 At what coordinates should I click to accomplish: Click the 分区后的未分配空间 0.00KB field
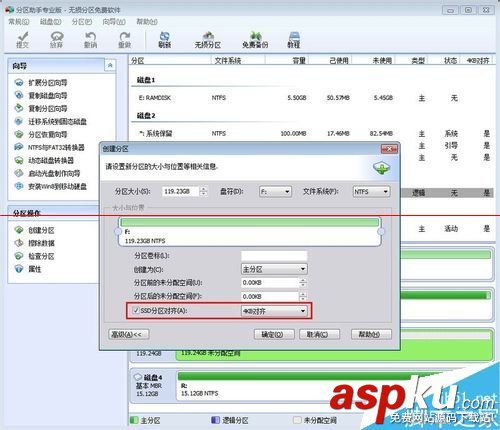coord(270,296)
